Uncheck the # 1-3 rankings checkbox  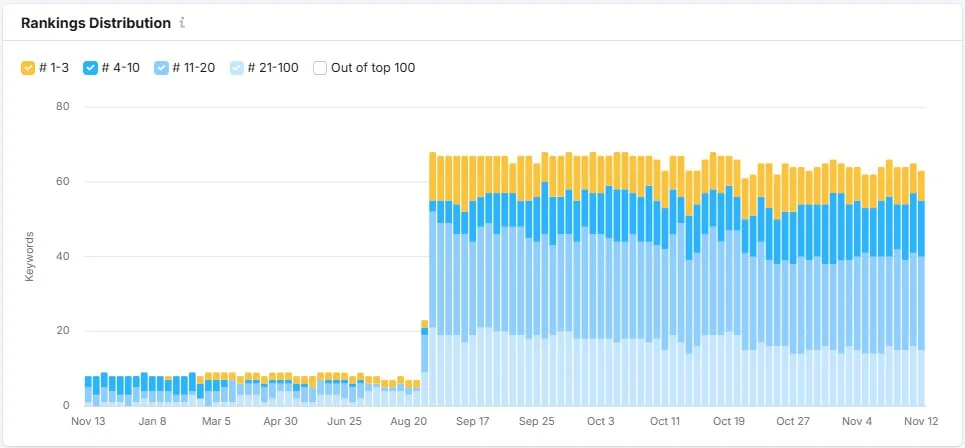(28, 68)
